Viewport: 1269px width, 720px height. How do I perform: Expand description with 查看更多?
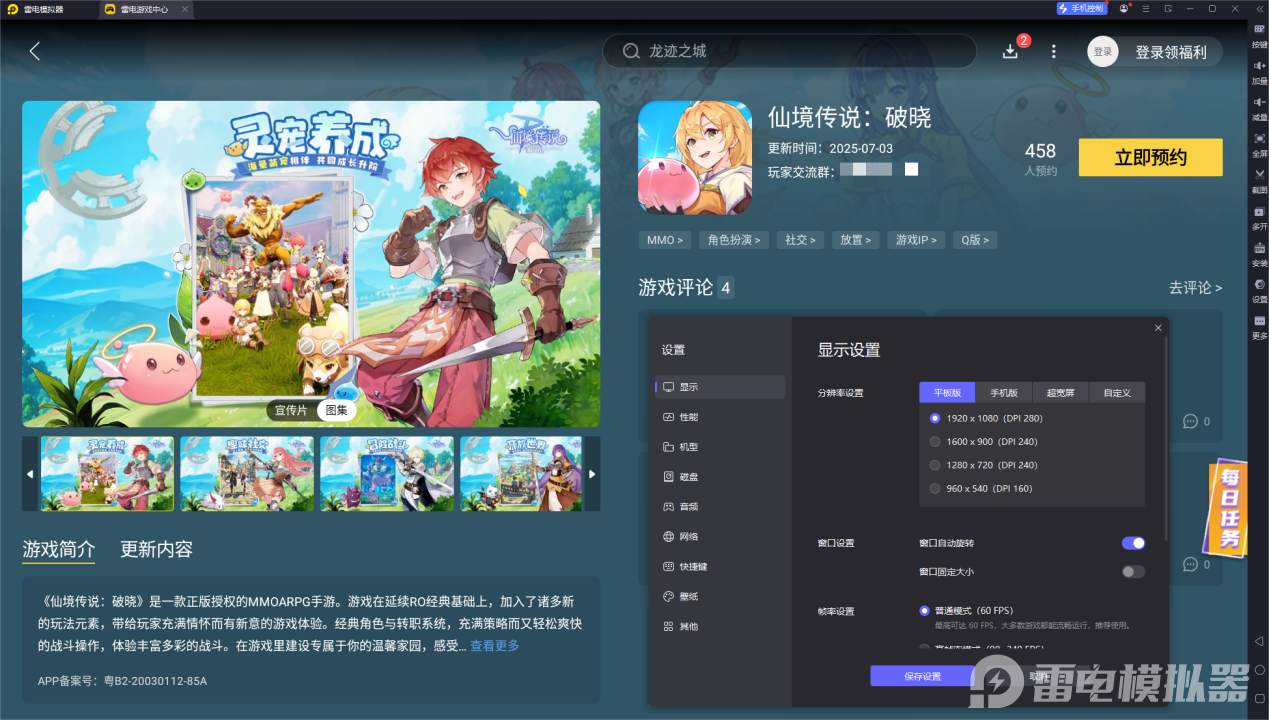point(495,646)
